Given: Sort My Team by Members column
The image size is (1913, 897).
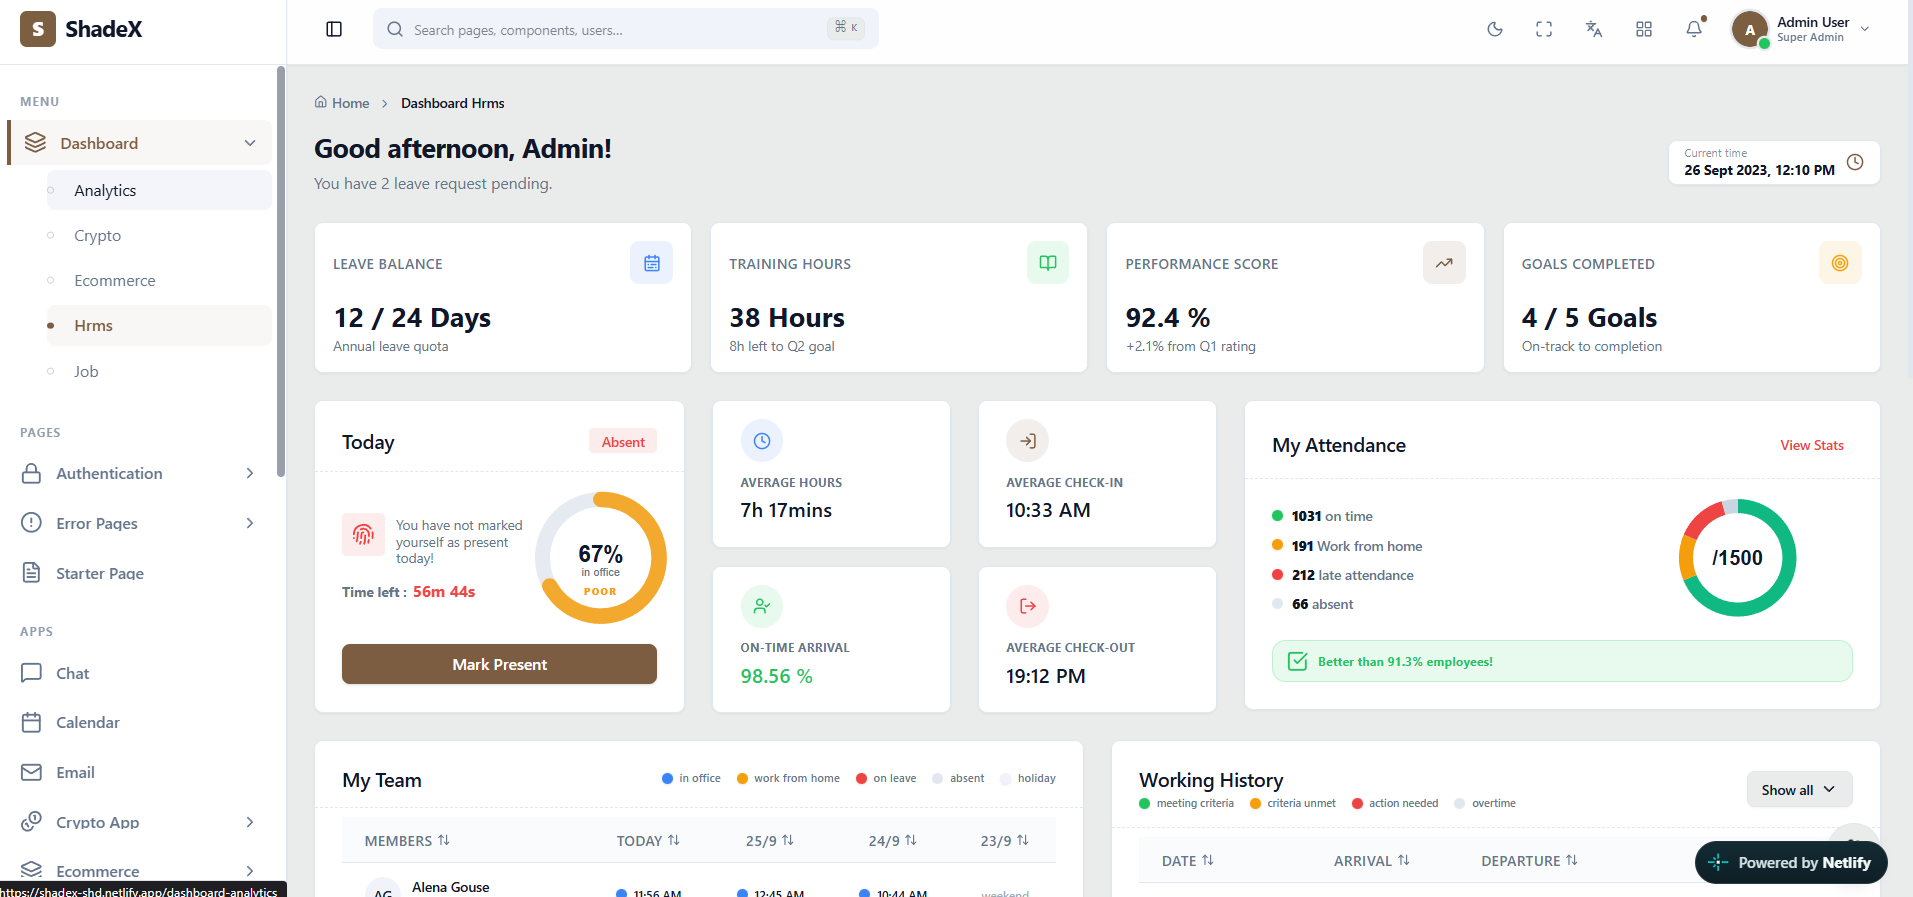Looking at the screenshot, I should 407,841.
